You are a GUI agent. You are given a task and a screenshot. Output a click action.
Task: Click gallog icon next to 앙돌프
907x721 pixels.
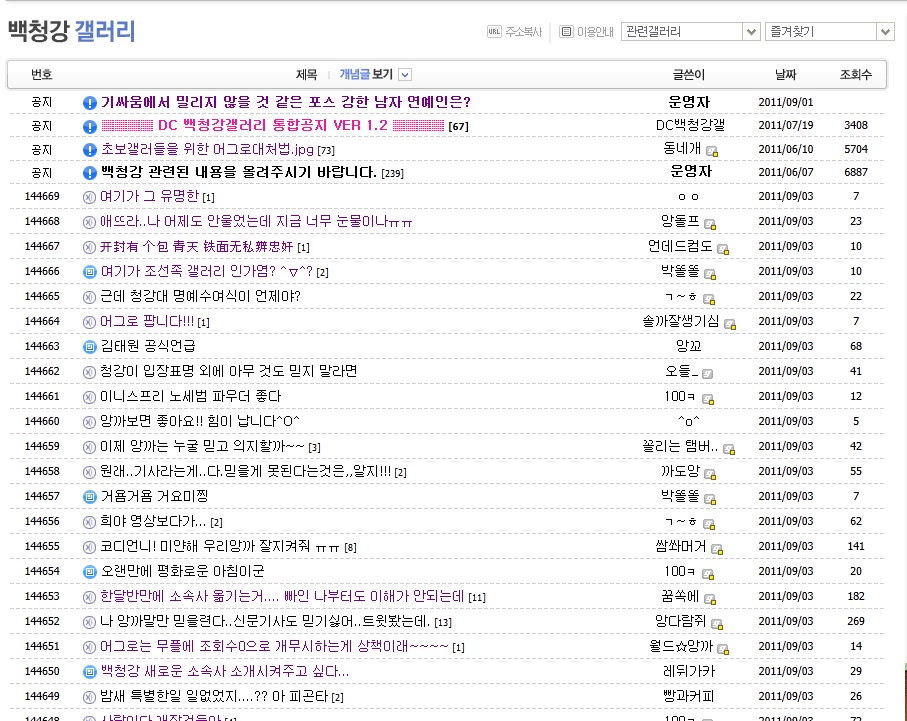710,224
